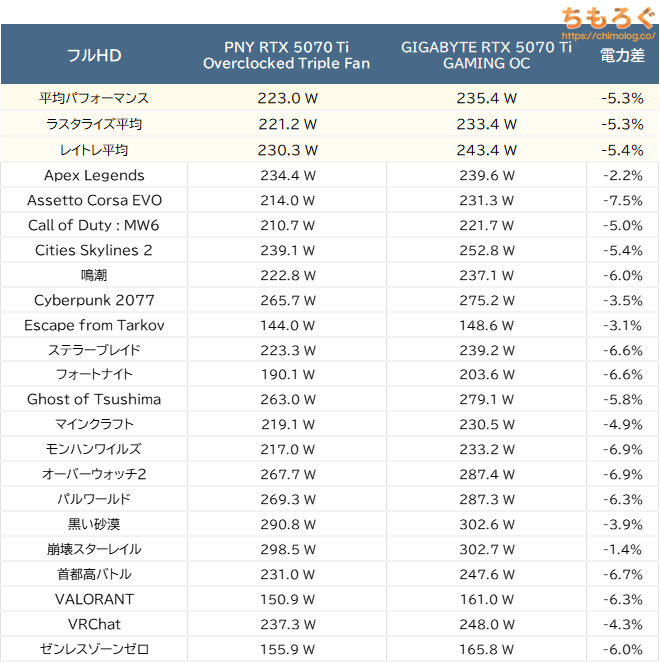660x663 pixels.
Task: Select the Assetto Corsa EVO label
Action: coord(94,200)
